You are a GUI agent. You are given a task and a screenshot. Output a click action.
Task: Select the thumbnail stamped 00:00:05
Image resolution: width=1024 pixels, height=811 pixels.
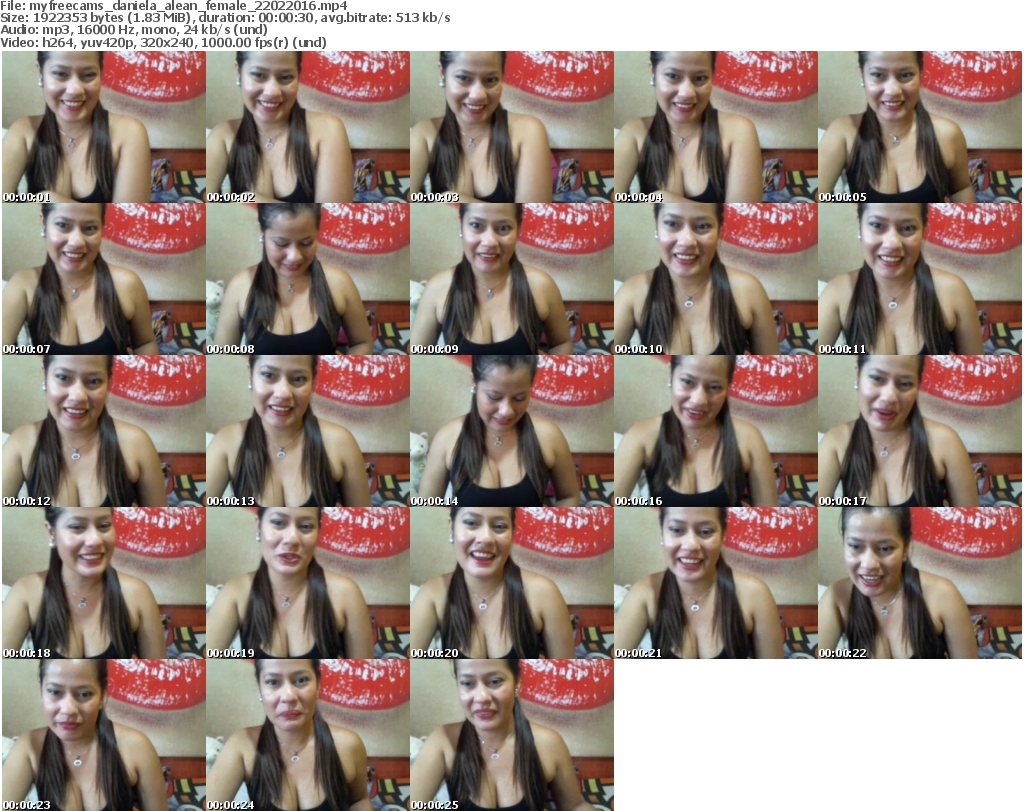click(x=920, y=127)
